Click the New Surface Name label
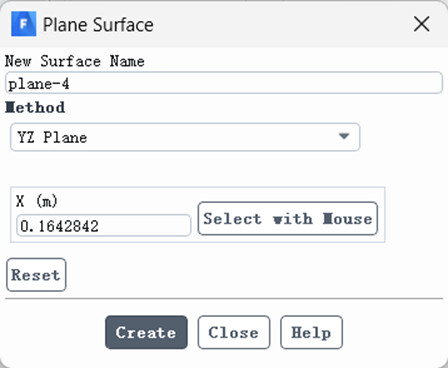The height and width of the screenshot is (368, 448). coord(75,61)
